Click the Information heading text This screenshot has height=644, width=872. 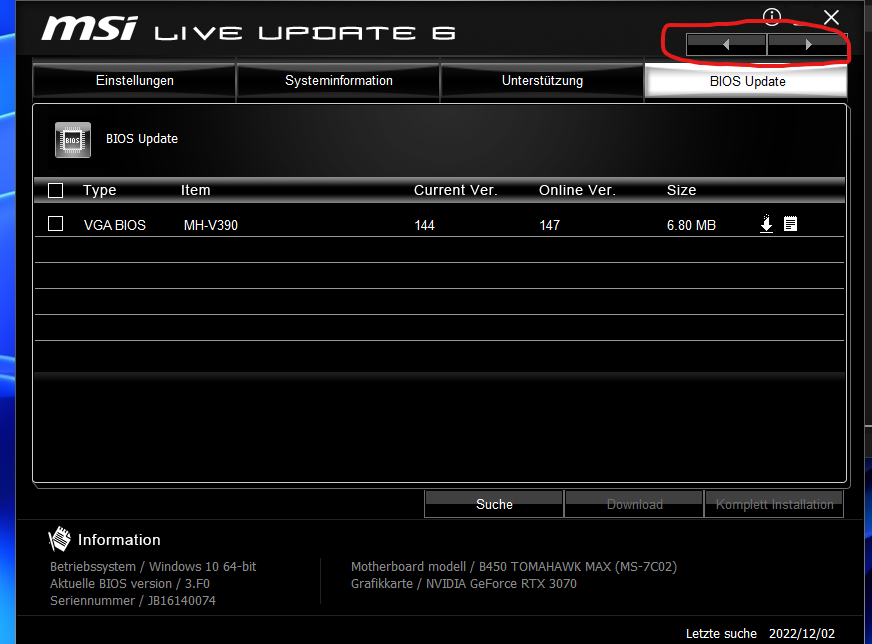coord(119,539)
